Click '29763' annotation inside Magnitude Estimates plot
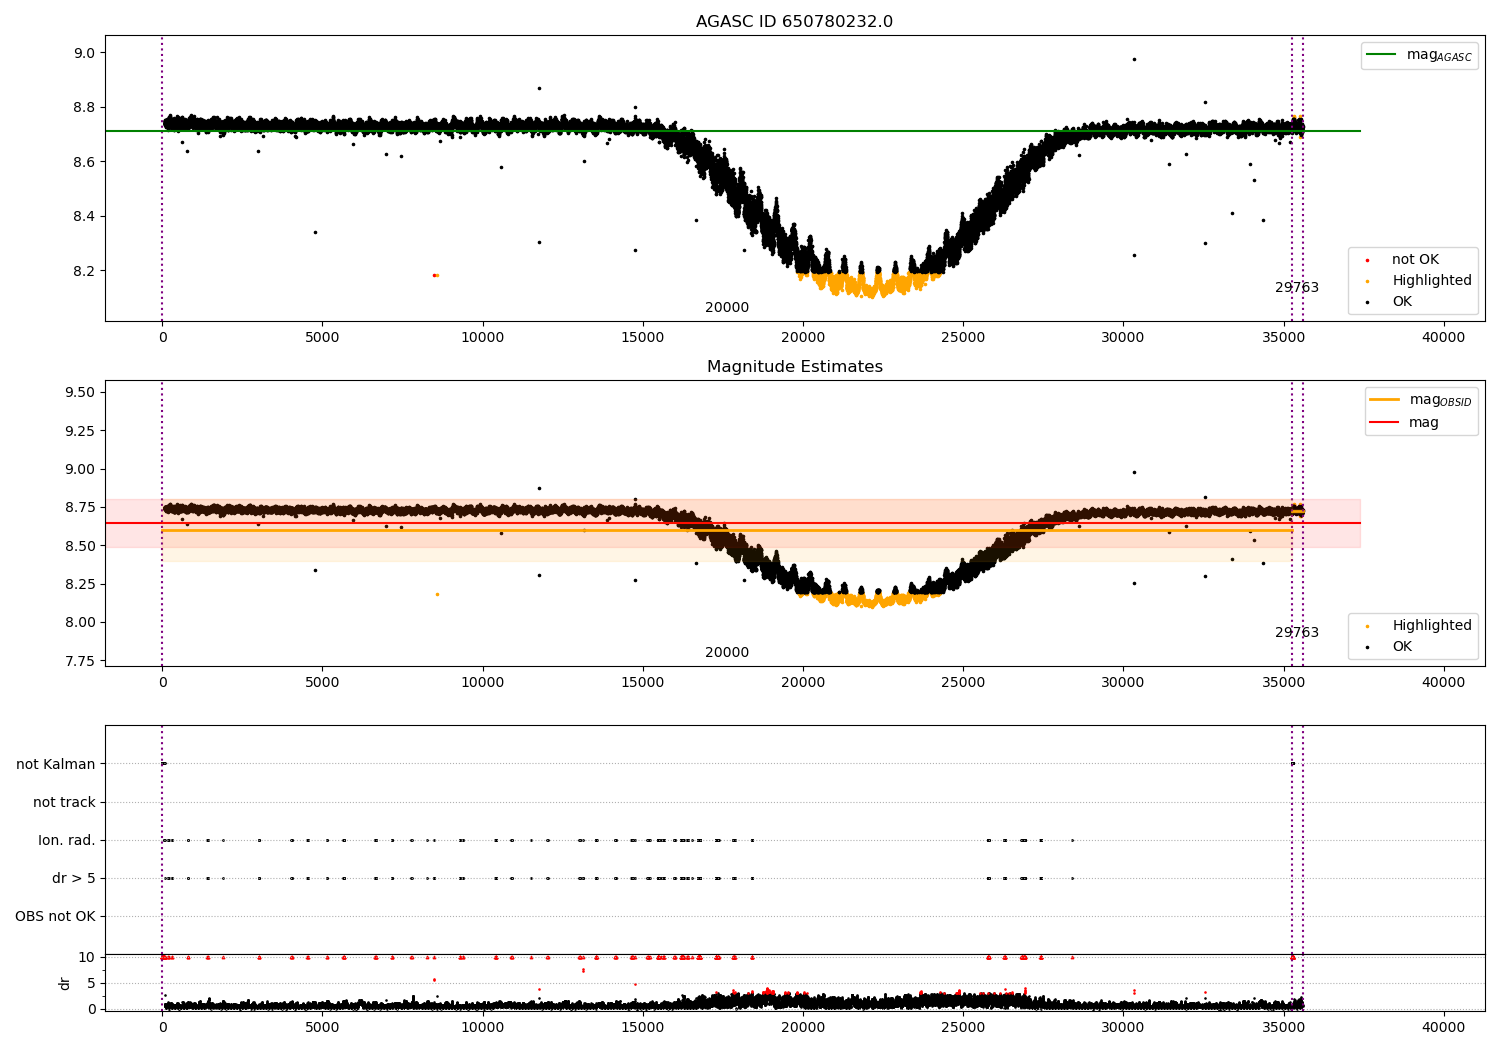The height and width of the screenshot is (1050, 1500). pyautogui.click(x=1297, y=633)
